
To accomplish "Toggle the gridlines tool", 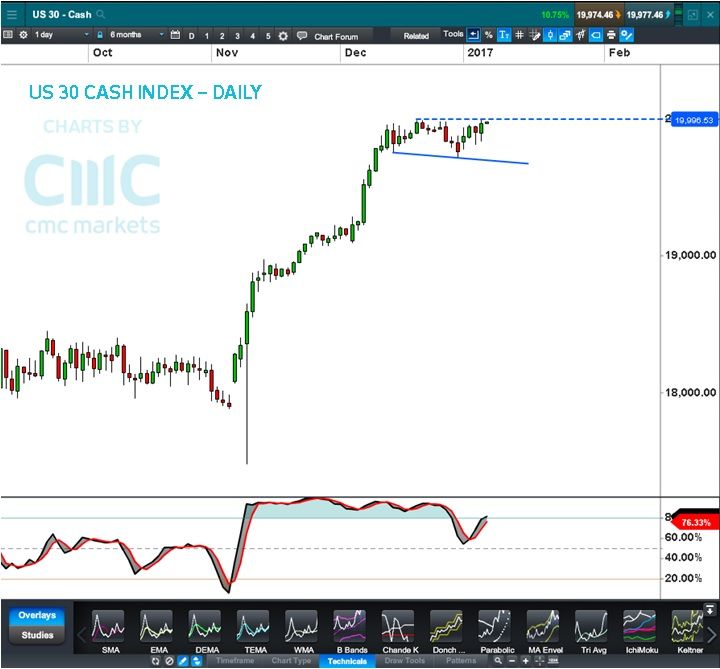I will click(519, 34).
